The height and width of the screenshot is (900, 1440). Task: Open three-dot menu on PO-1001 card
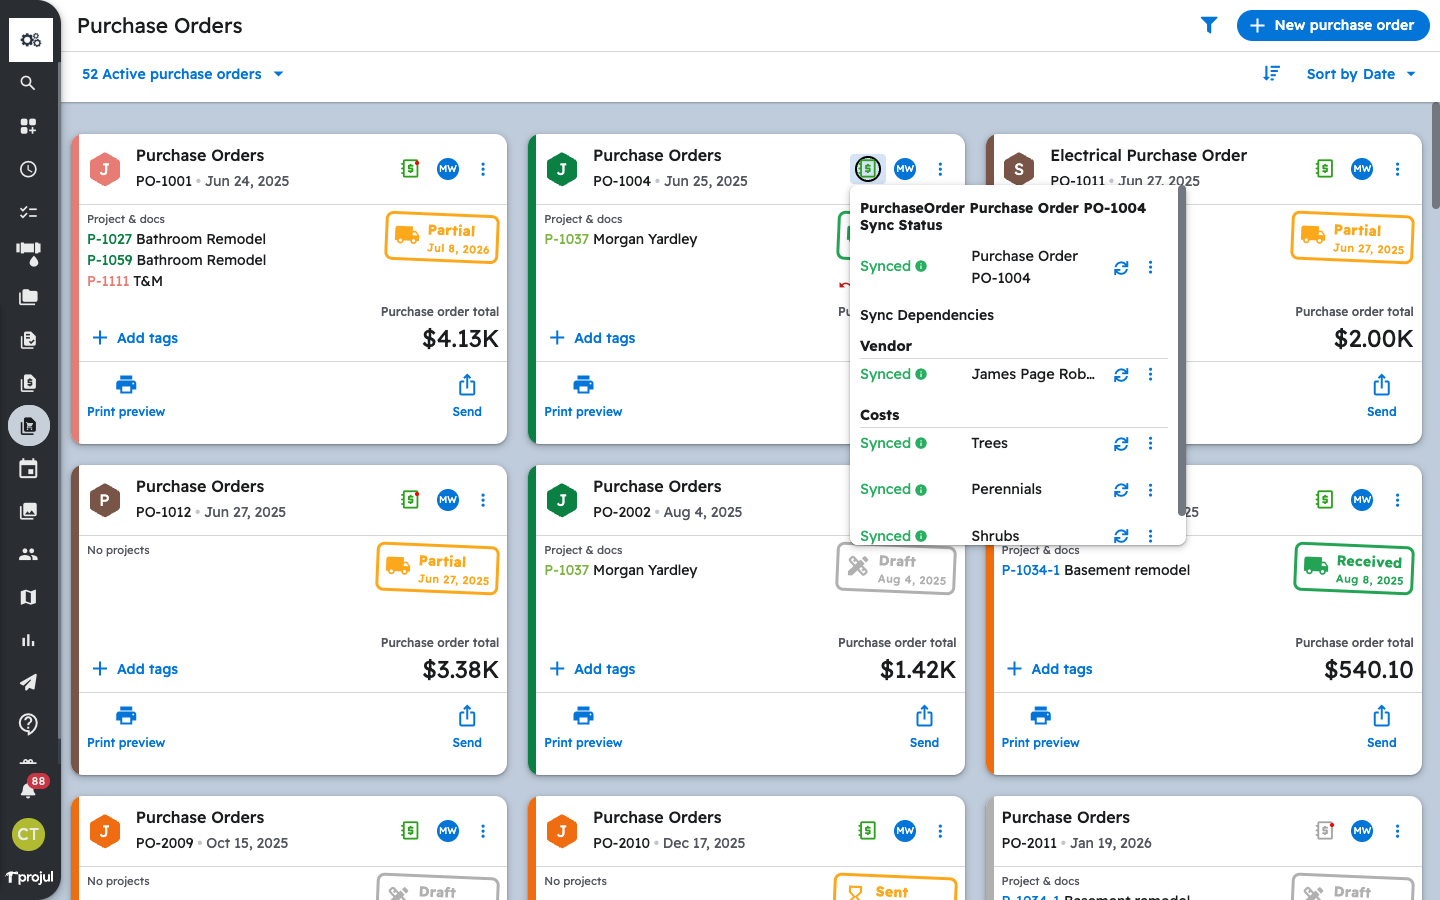(x=483, y=169)
